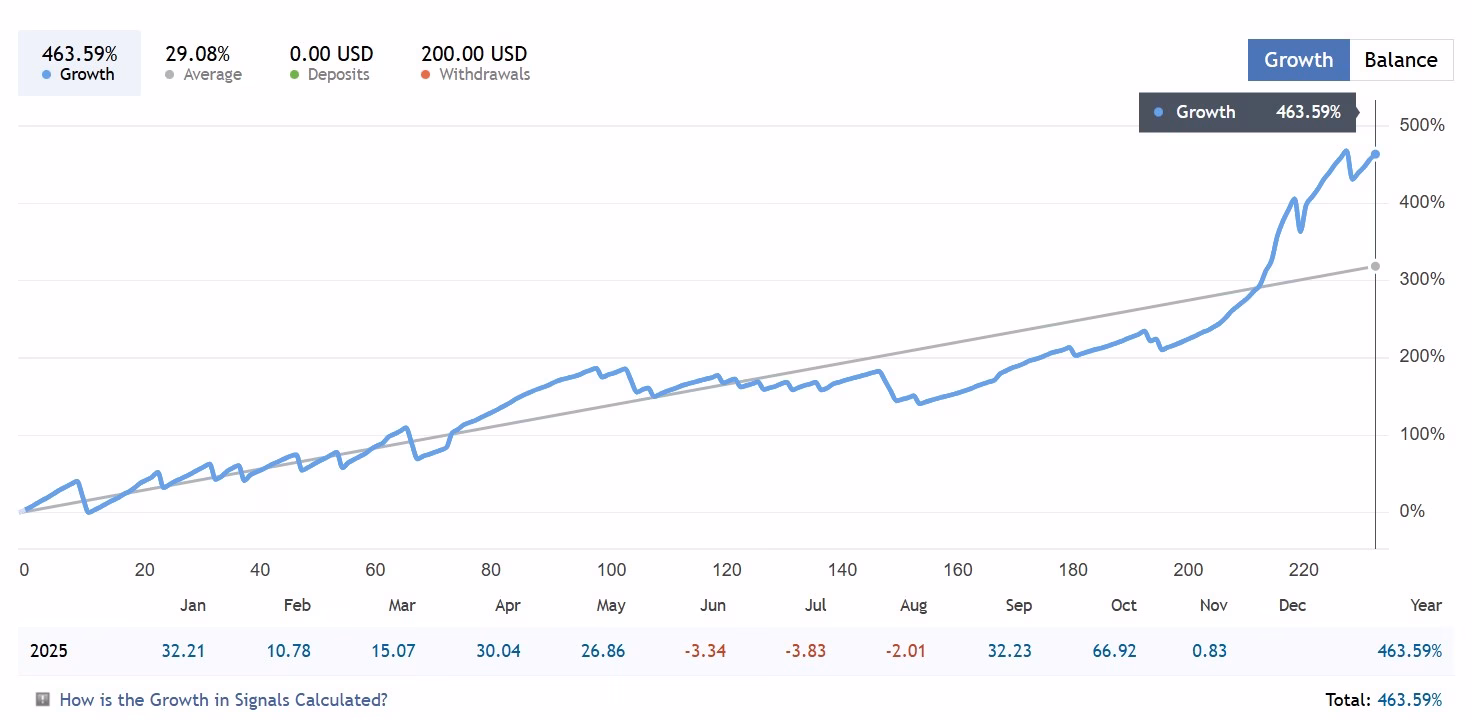
Task: Click the 0% y-axis label
Action: pyautogui.click(x=1411, y=511)
